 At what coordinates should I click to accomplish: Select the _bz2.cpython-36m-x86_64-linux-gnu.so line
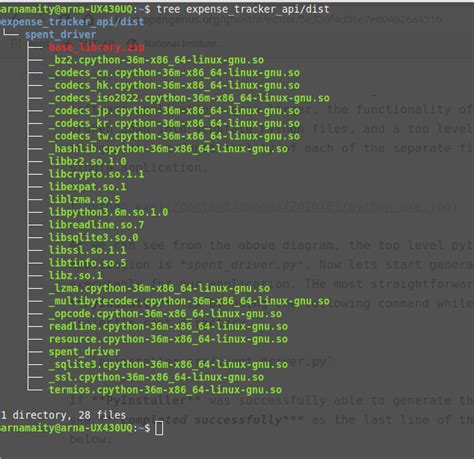pos(156,60)
